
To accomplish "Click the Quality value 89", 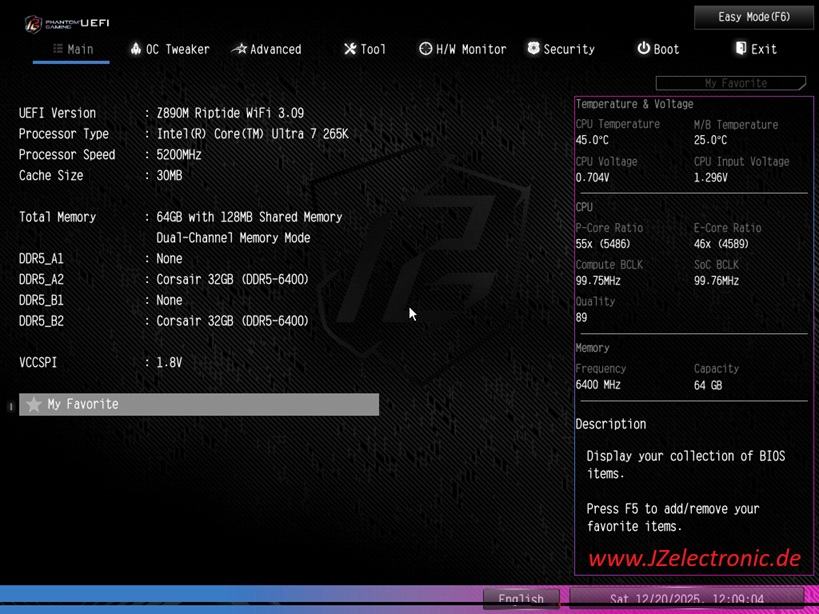I will coord(581,318).
